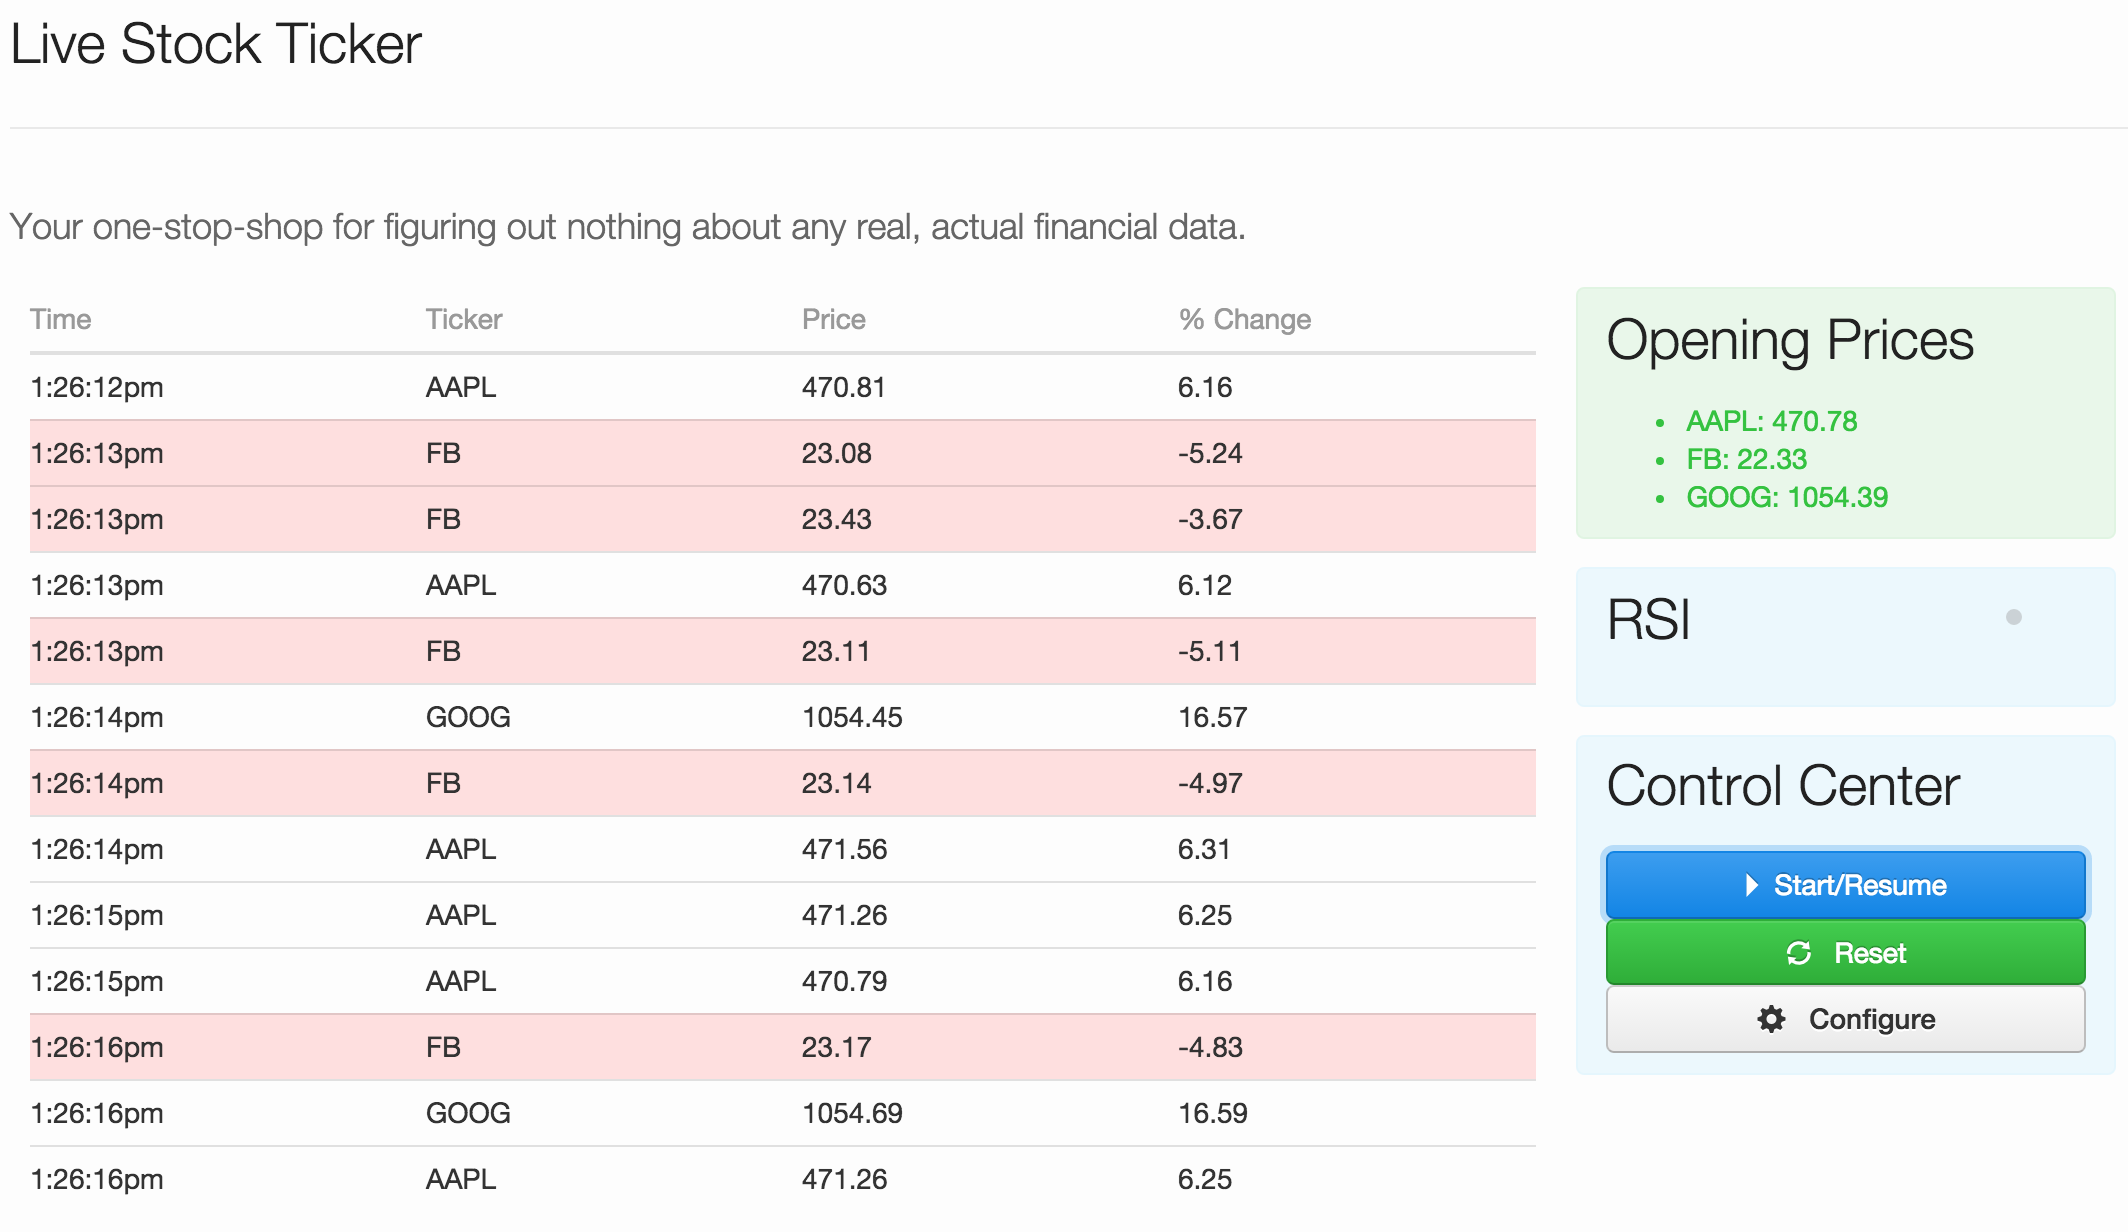Click the RSI panel heading
Image resolution: width=2128 pixels, height=1232 pixels.
[1648, 620]
